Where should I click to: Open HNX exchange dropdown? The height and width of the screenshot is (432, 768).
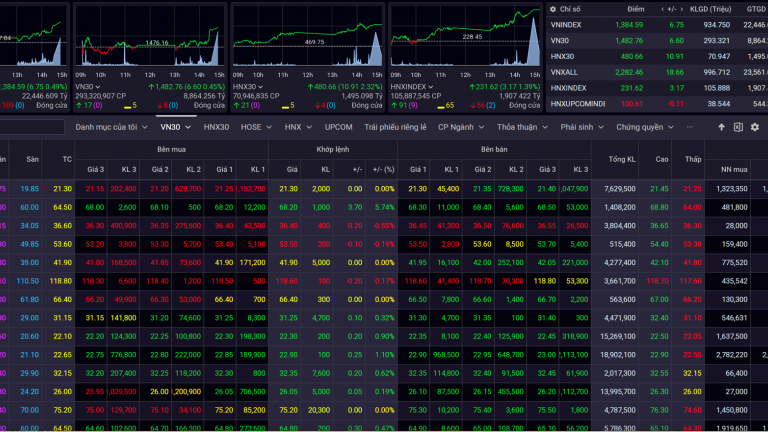(x=298, y=127)
